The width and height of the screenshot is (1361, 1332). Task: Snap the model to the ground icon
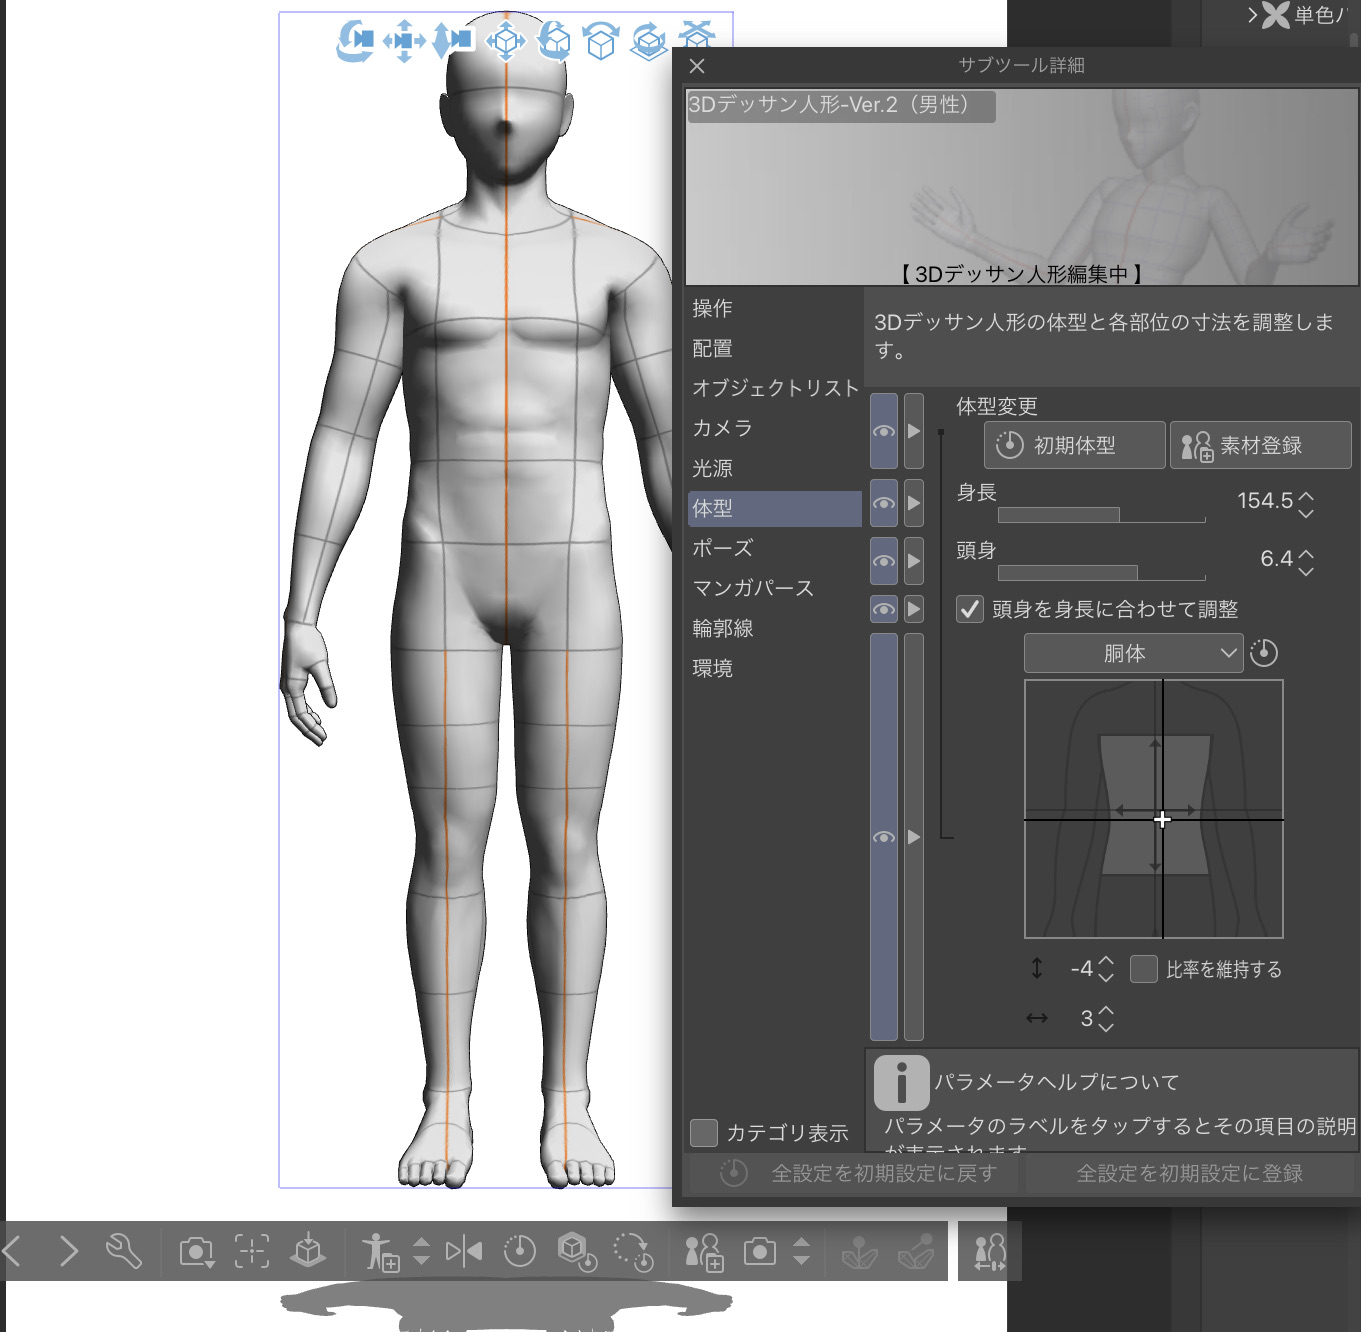[x=308, y=1251]
